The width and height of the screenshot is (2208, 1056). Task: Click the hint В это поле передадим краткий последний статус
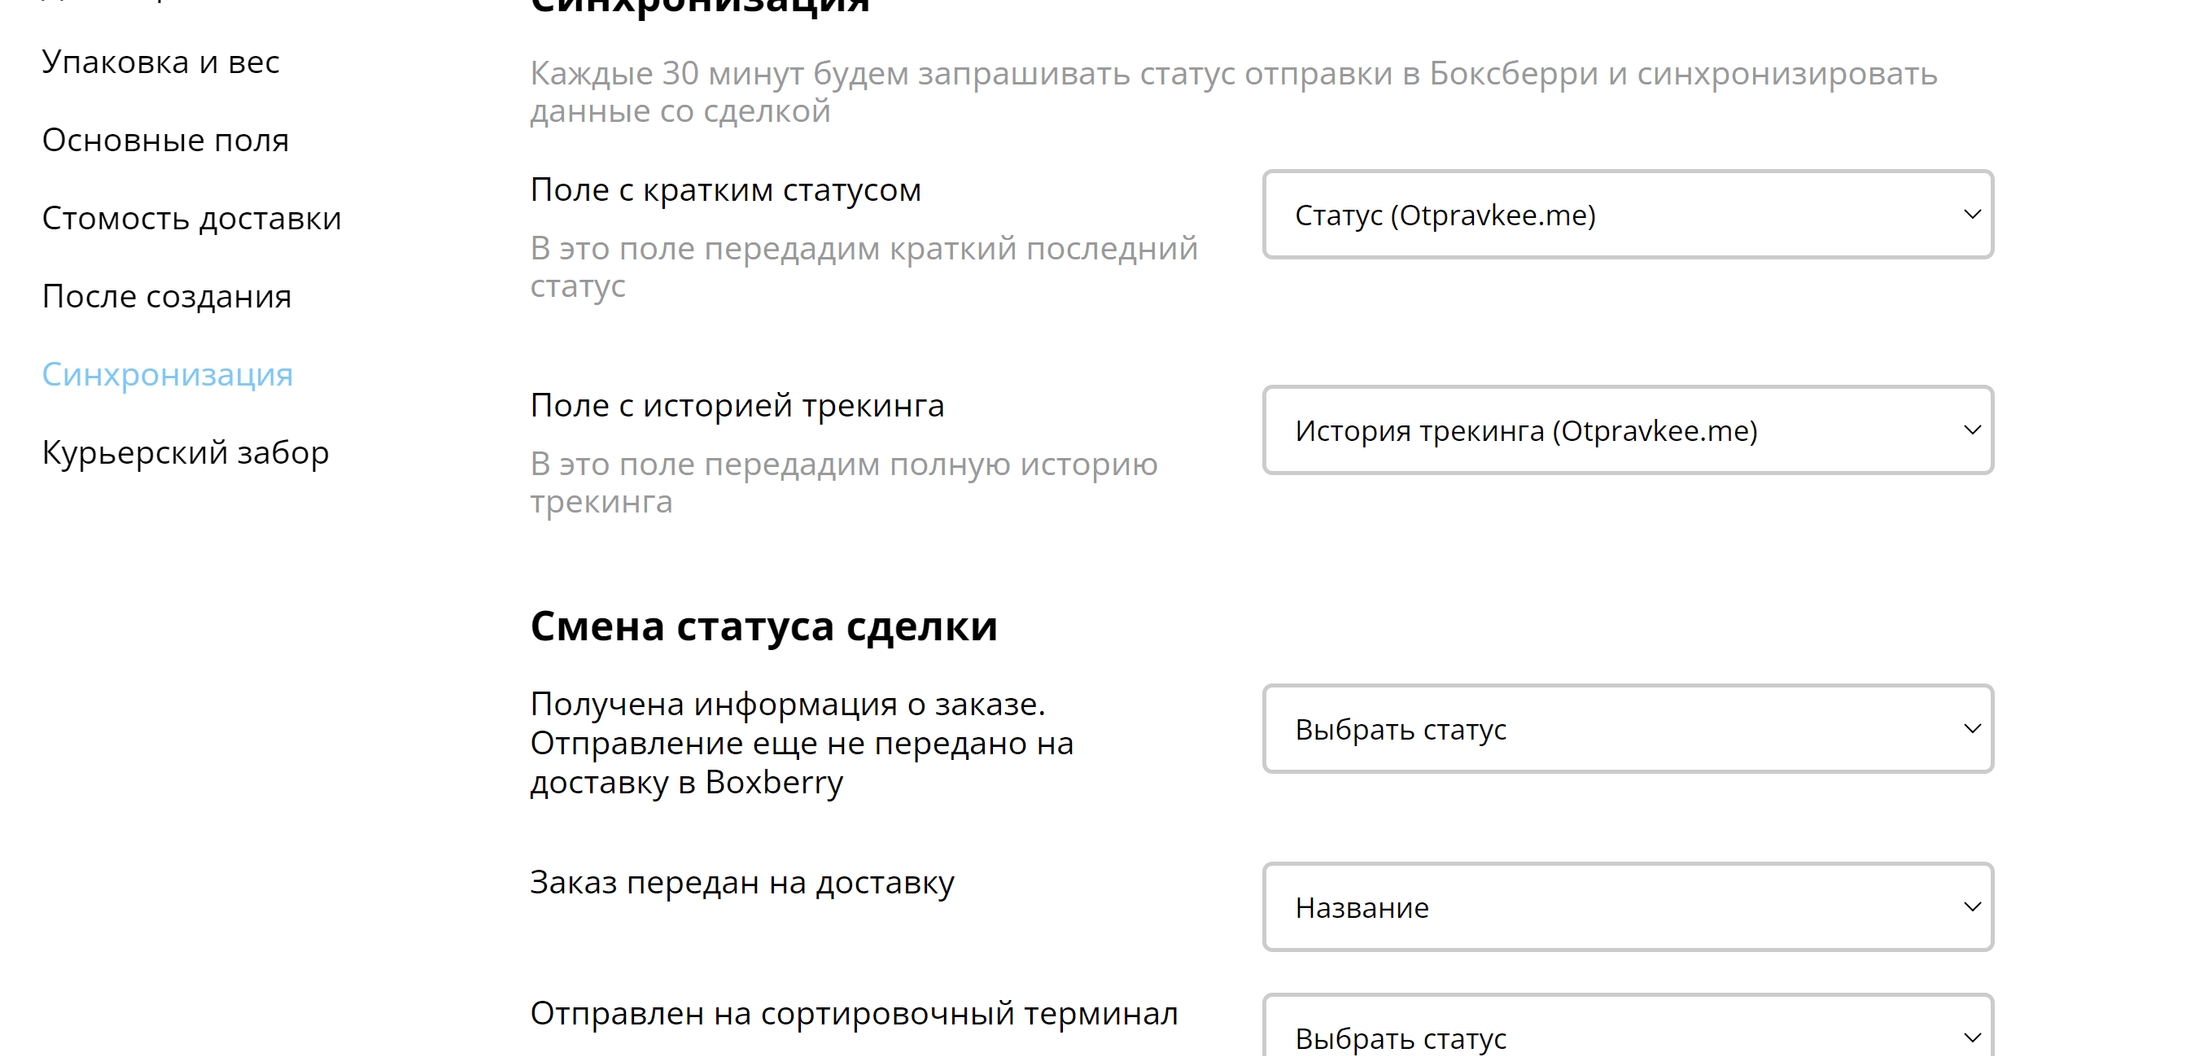[x=864, y=267]
